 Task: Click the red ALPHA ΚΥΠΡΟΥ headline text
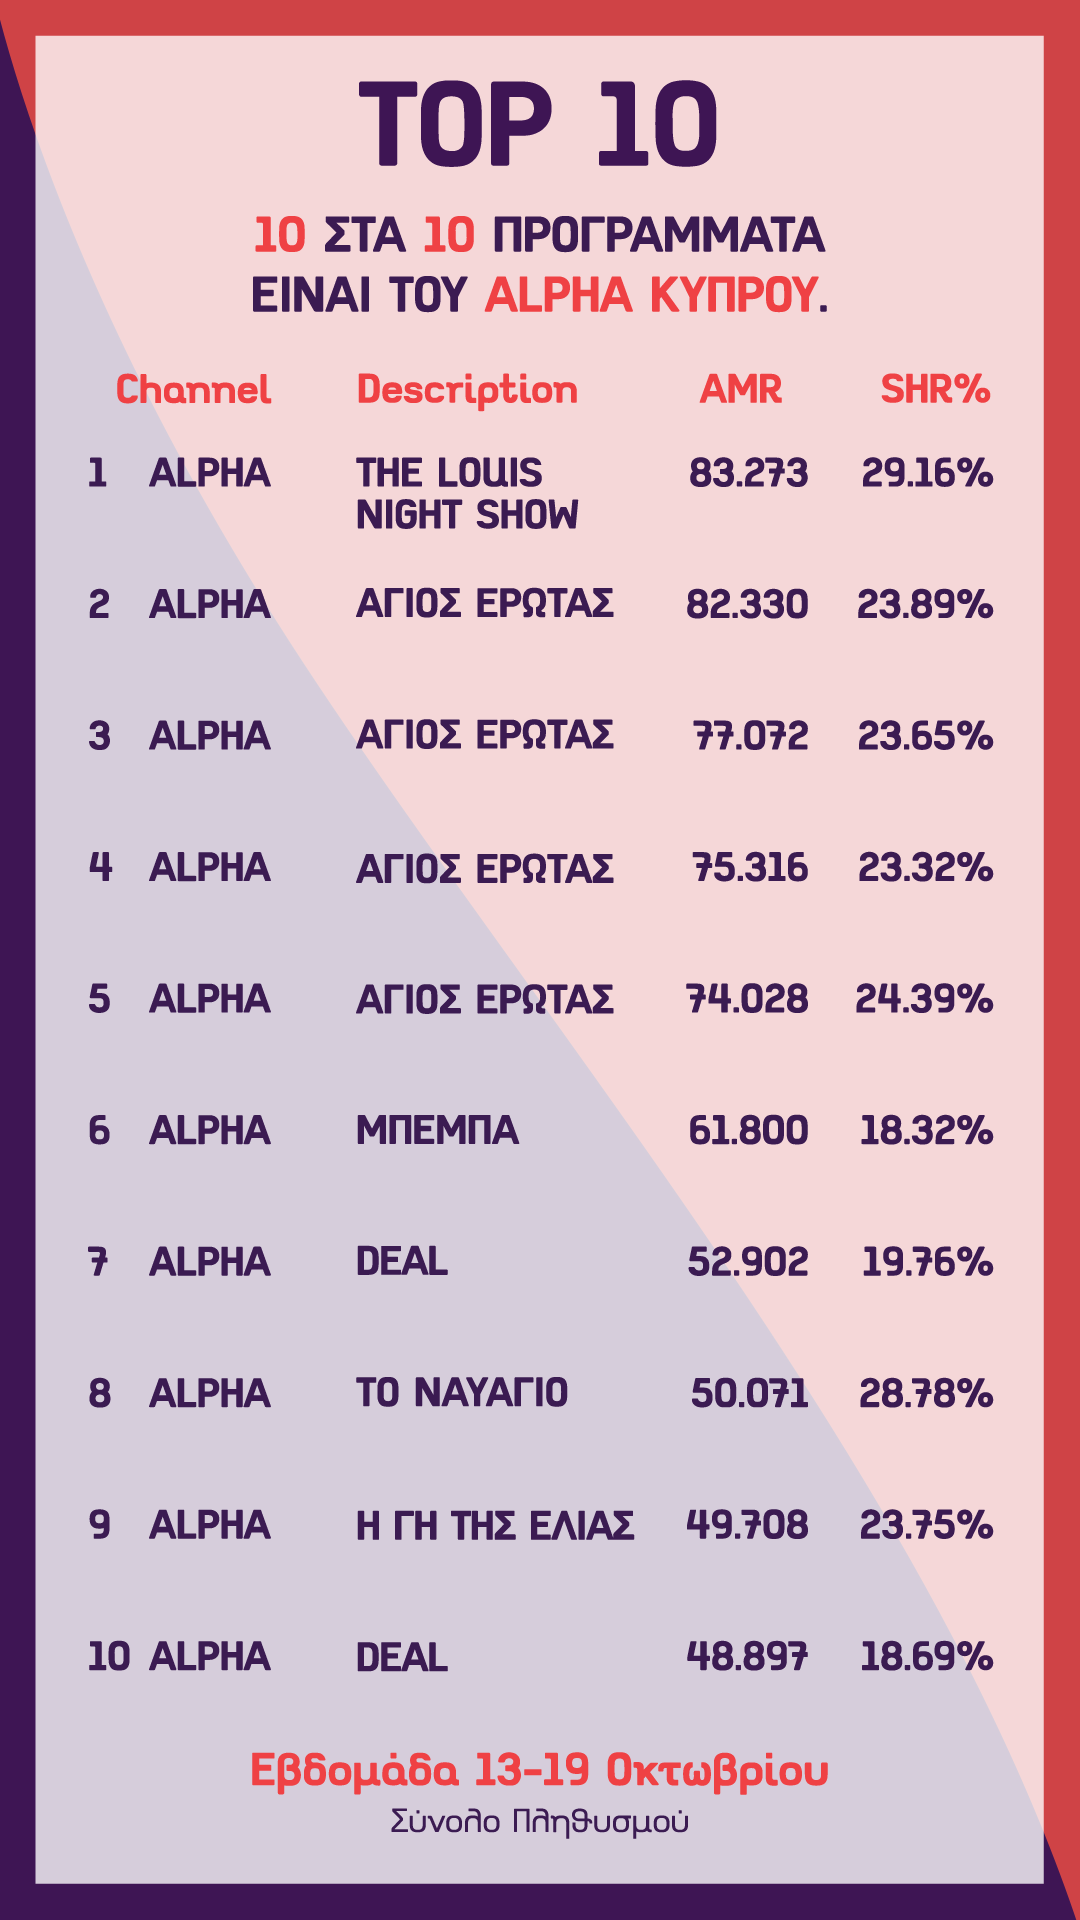tap(656, 296)
